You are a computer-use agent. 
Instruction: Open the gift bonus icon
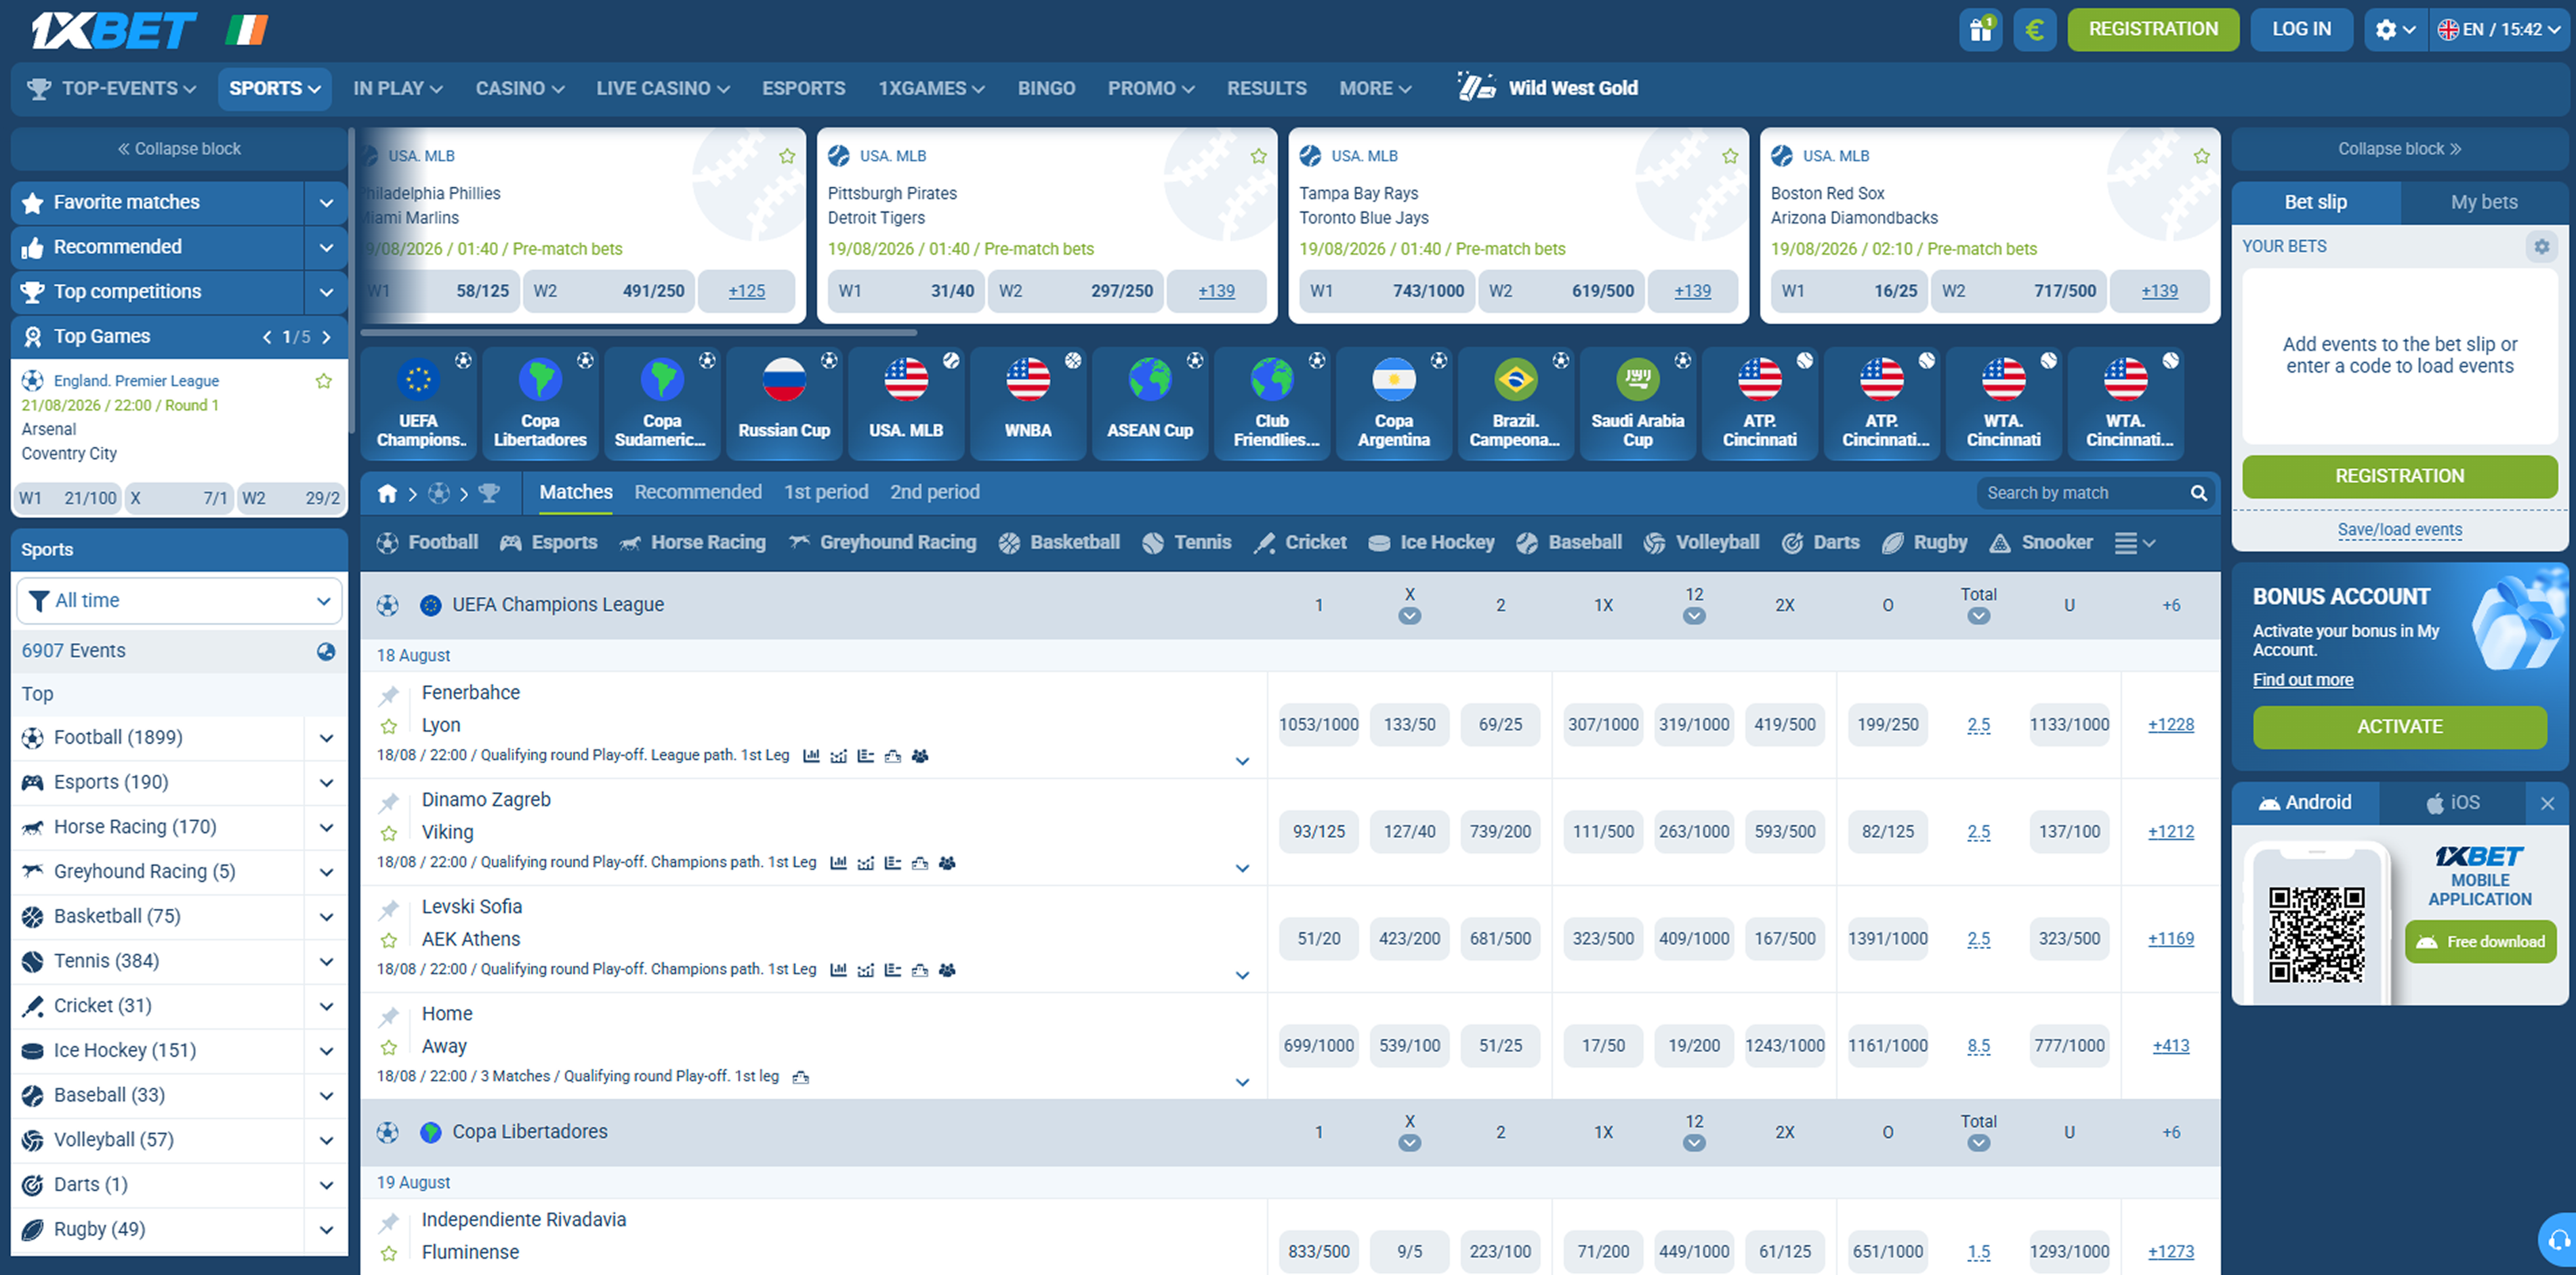pyautogui.click(x=1980, y=29)
